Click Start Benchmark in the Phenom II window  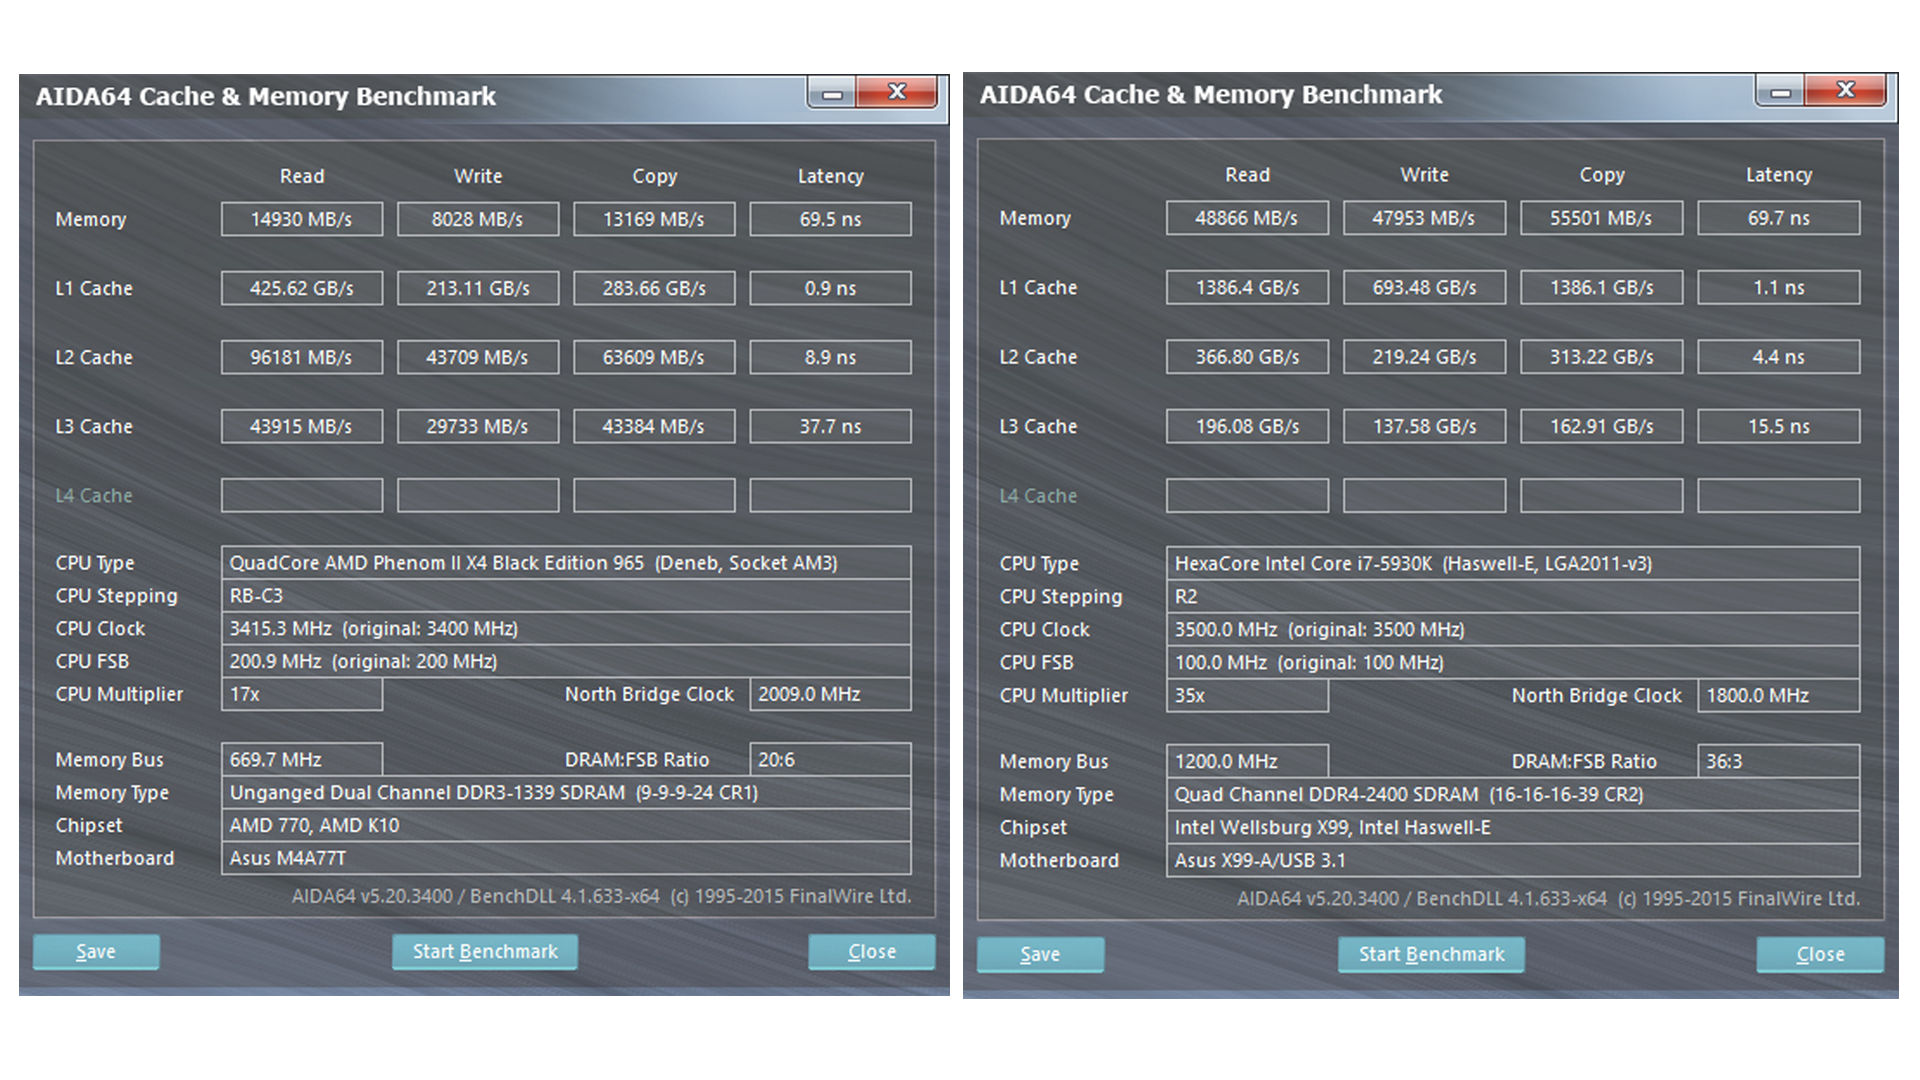pos(485,952)
